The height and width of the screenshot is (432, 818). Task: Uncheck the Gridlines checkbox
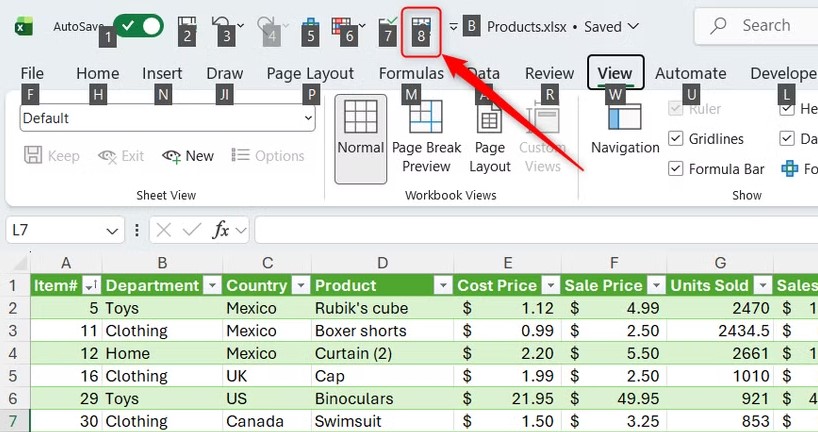pyautogui.click(x=676, y=139)
